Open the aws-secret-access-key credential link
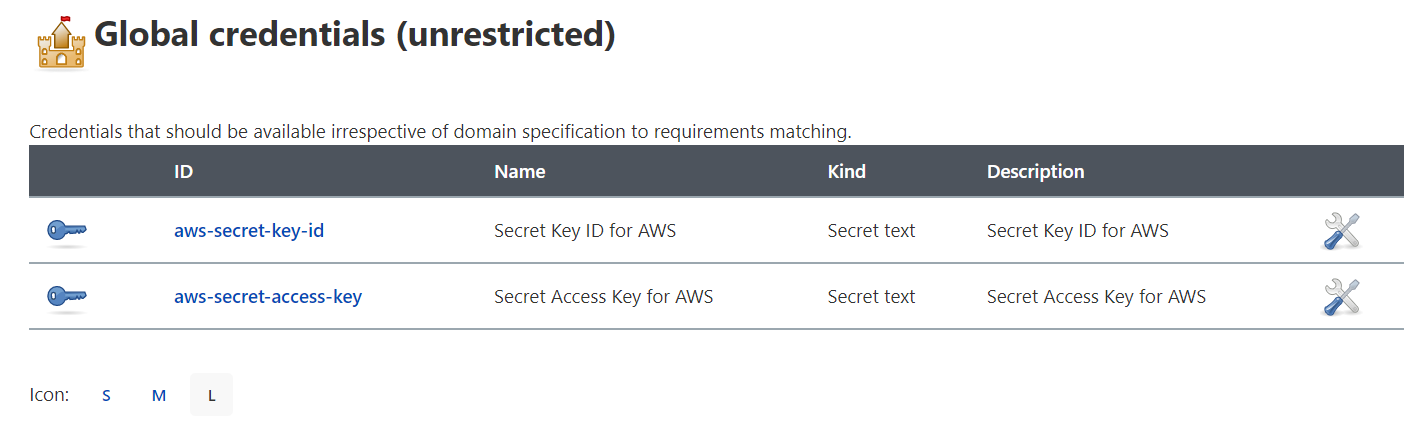Viewport: 1427px width, 427px height. click(268, 297)
